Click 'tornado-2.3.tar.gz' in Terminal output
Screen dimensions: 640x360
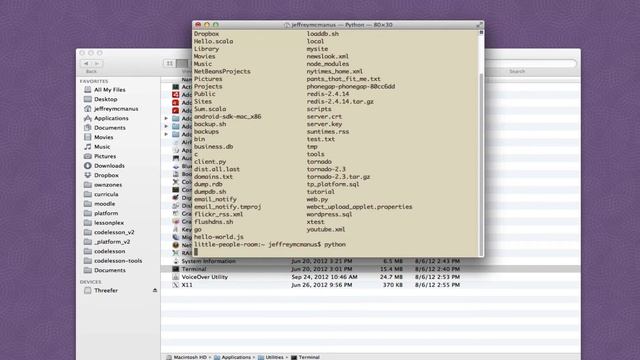pos(338,177)
